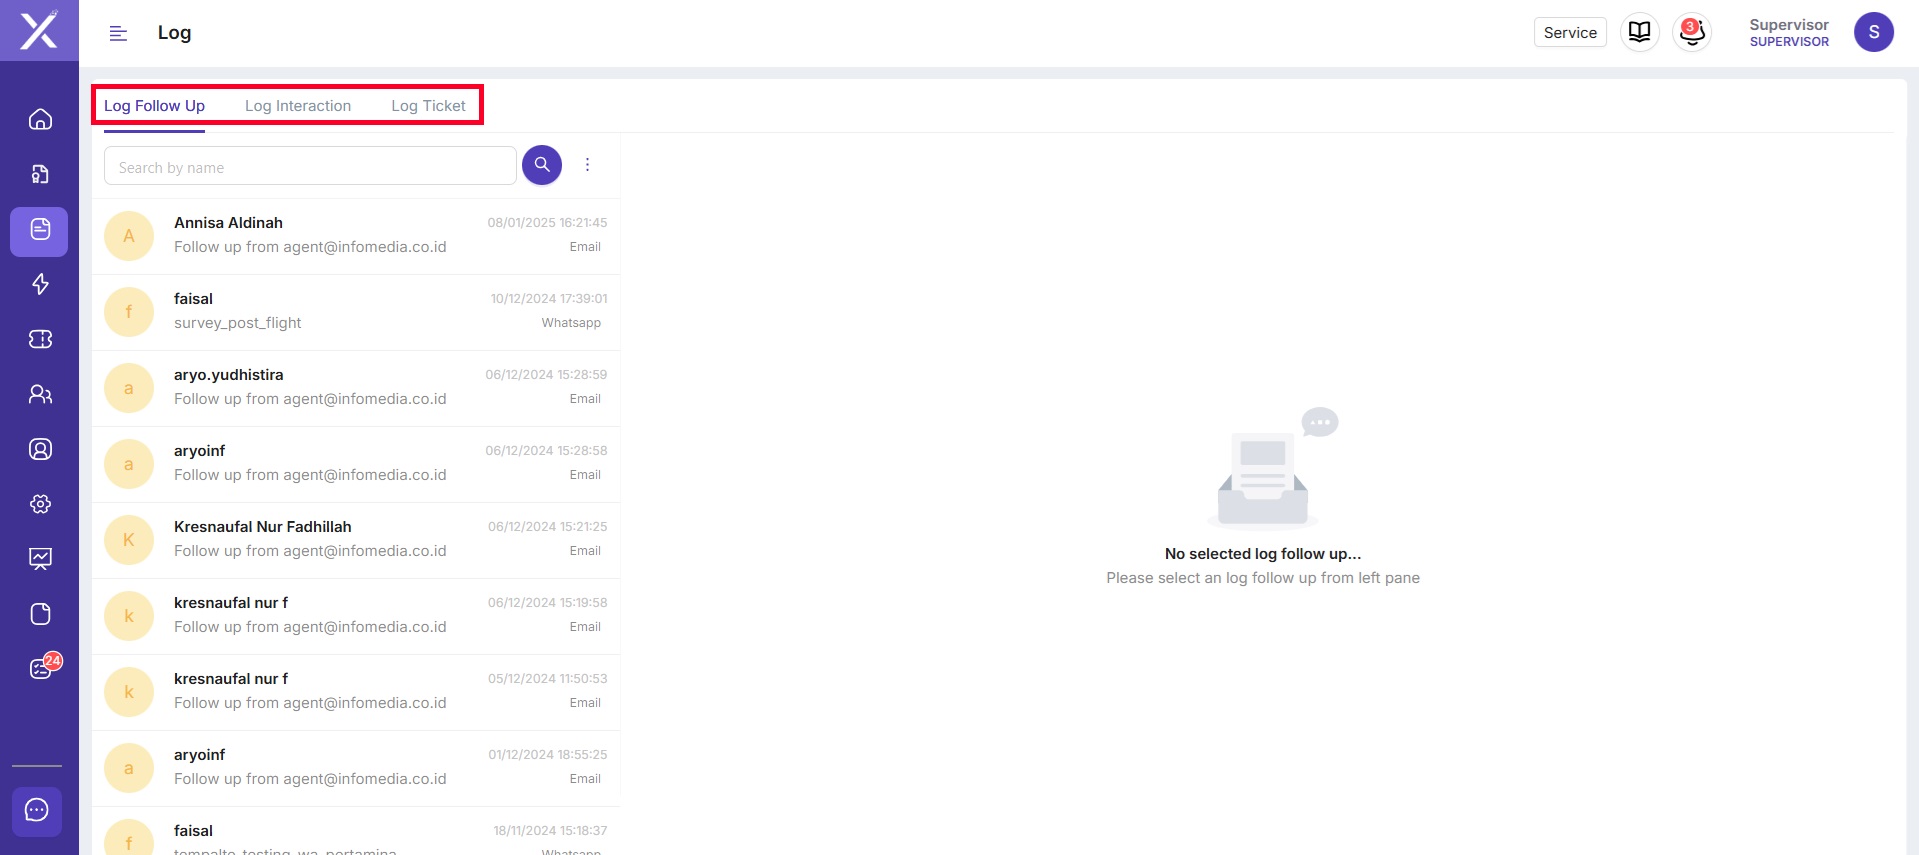Click the Service button
Image resolution: width=1919 pixels, height=855 pixels.
[x=1570, y=32]
